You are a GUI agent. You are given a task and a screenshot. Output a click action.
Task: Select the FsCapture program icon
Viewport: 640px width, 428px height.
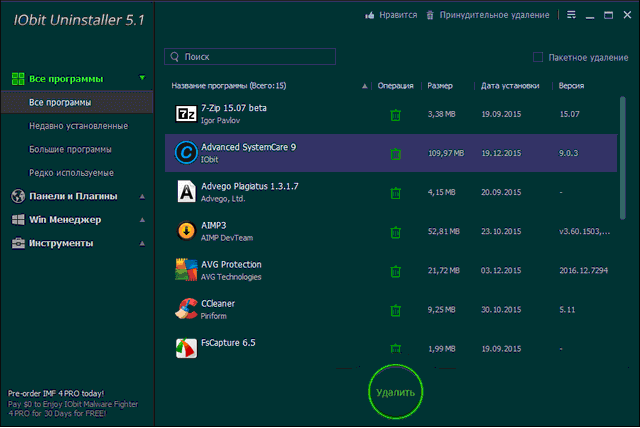tap(186, 348)
